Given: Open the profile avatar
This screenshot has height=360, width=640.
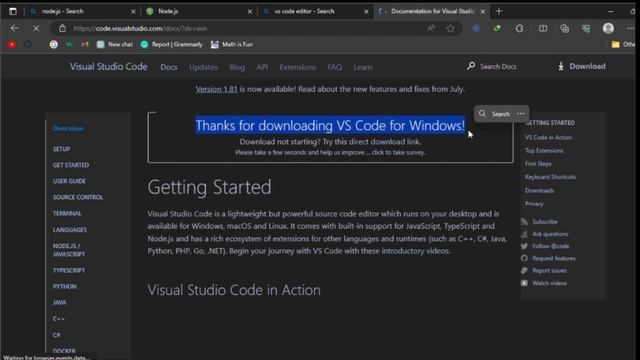Looking at the screenshot, I should coord(608,28).
